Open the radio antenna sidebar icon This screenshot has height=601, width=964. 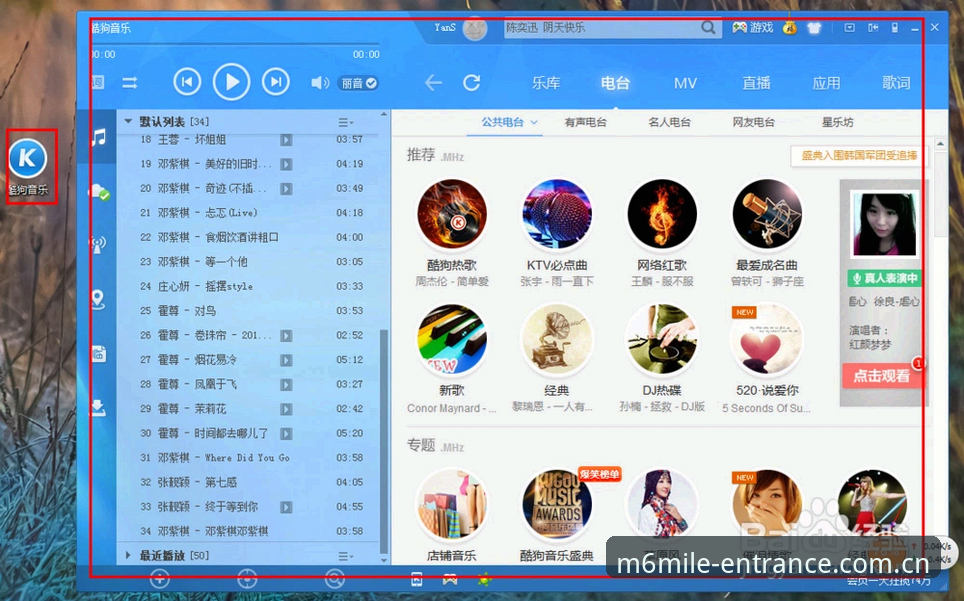coord(98,245)
